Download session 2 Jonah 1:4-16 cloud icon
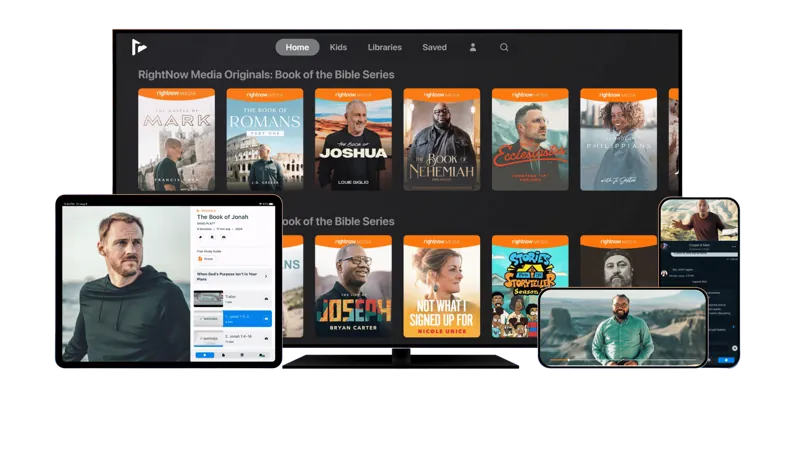Image resolution: width=800 pixels, height=450 pixels. (x=266, y=338)
